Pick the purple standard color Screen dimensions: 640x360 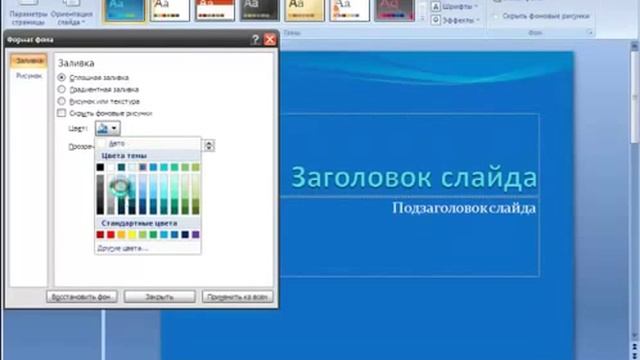point(196,235)
